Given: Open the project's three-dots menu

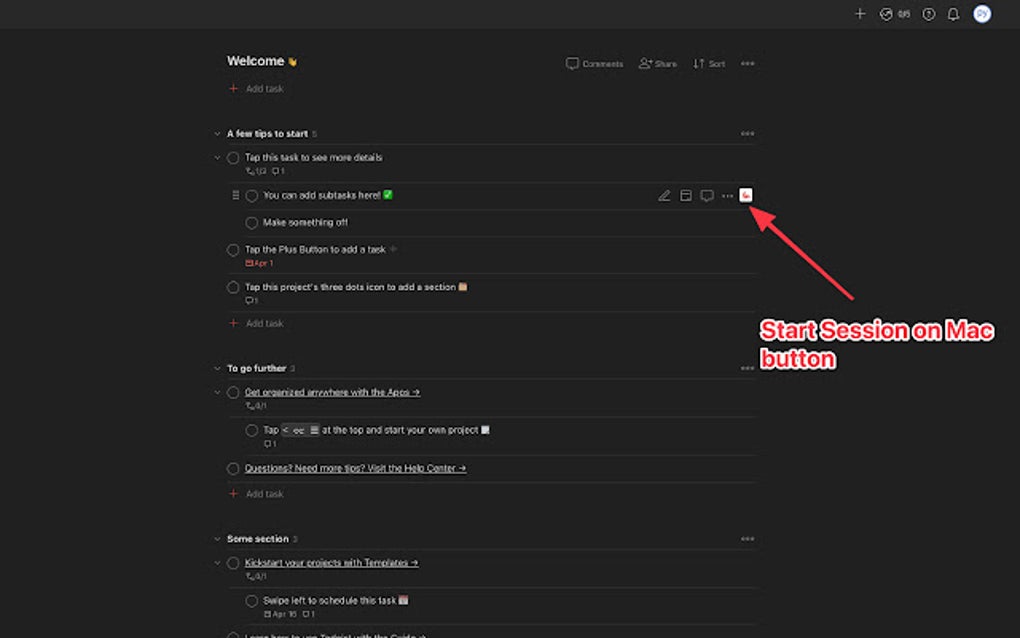Looking at the screenshot, I should pos(747,63).
